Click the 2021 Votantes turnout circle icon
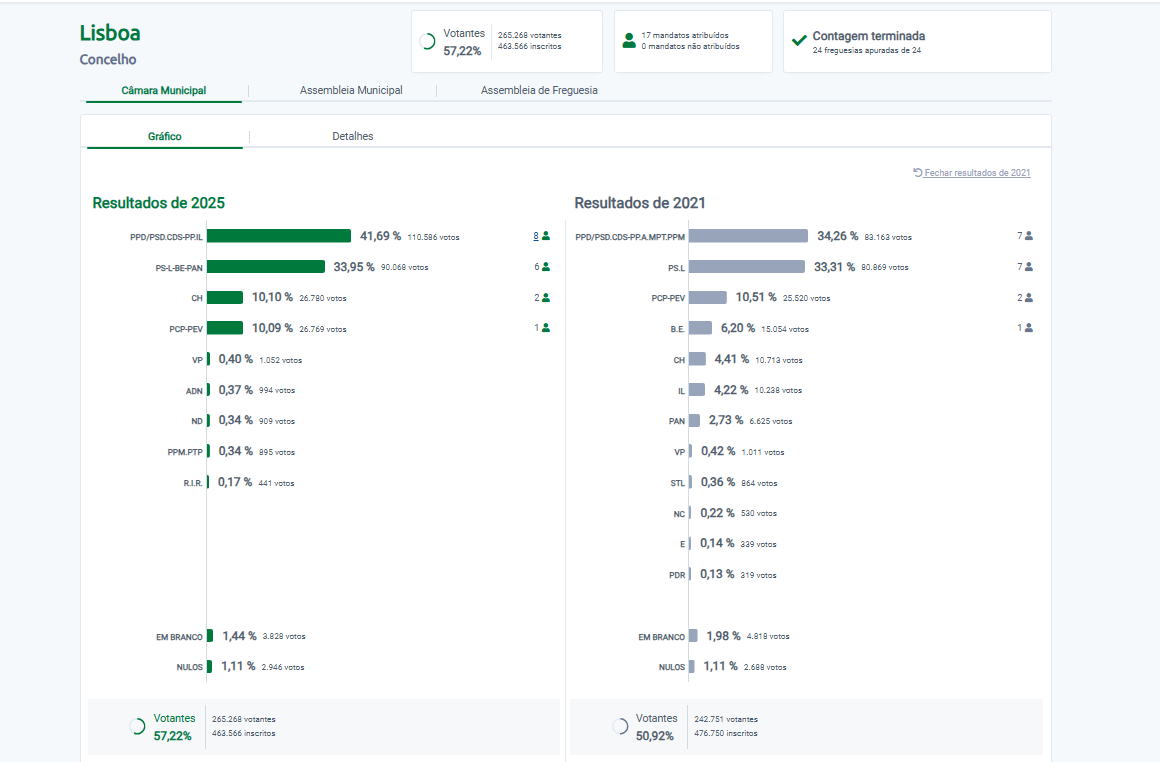This screenshot has height=762, width=1160. (x=620, y=726)
